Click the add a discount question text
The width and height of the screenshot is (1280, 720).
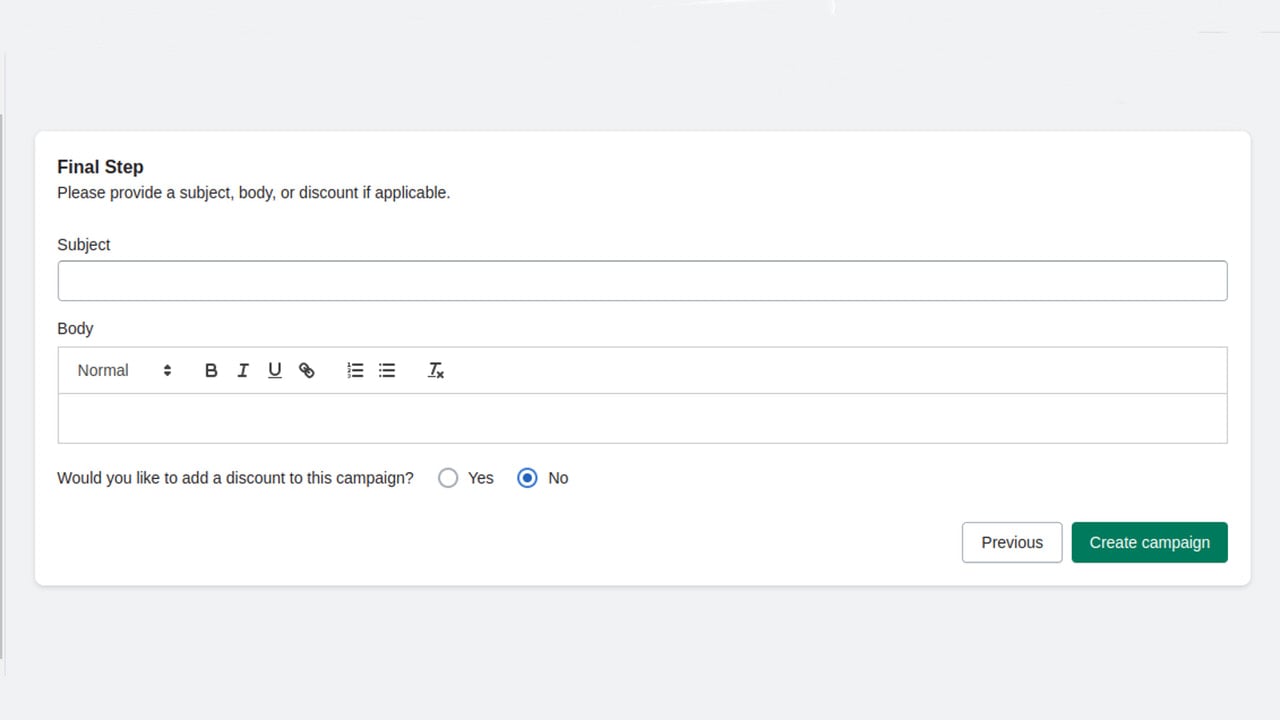click(x=235, y=478)
